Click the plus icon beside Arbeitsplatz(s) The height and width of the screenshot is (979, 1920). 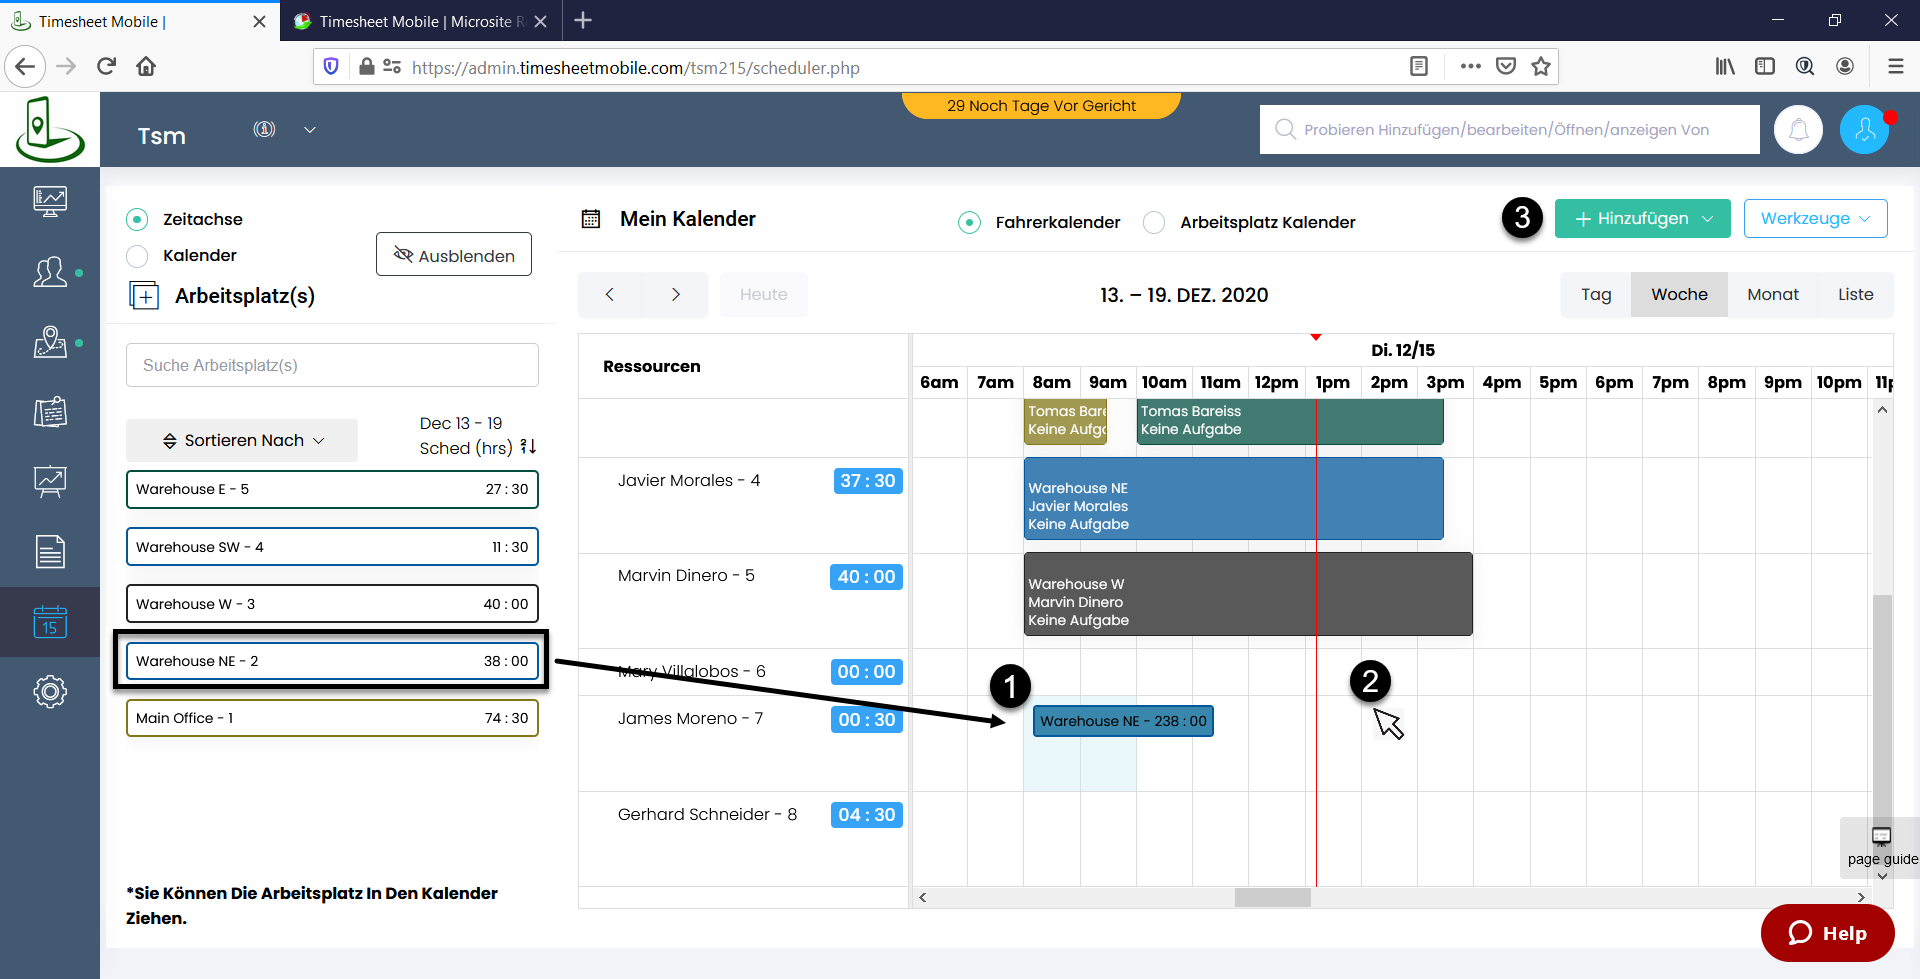click(144, 296)
